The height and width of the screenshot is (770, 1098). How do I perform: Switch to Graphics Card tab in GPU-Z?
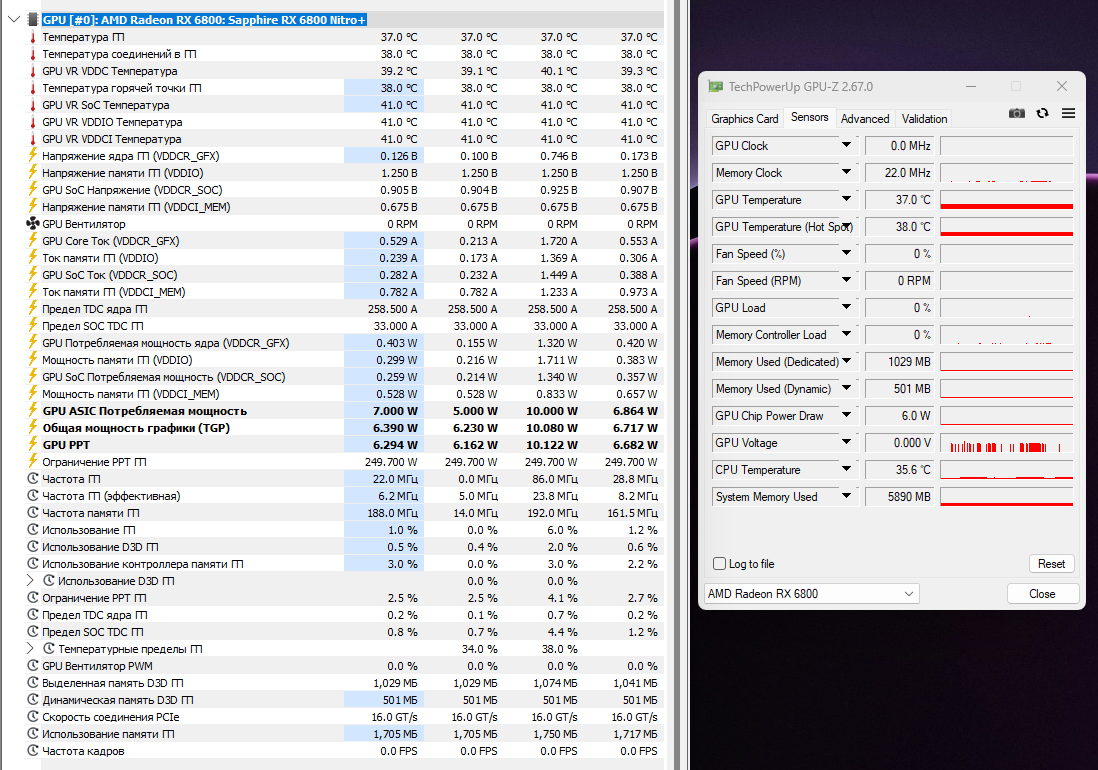(744, 119)
